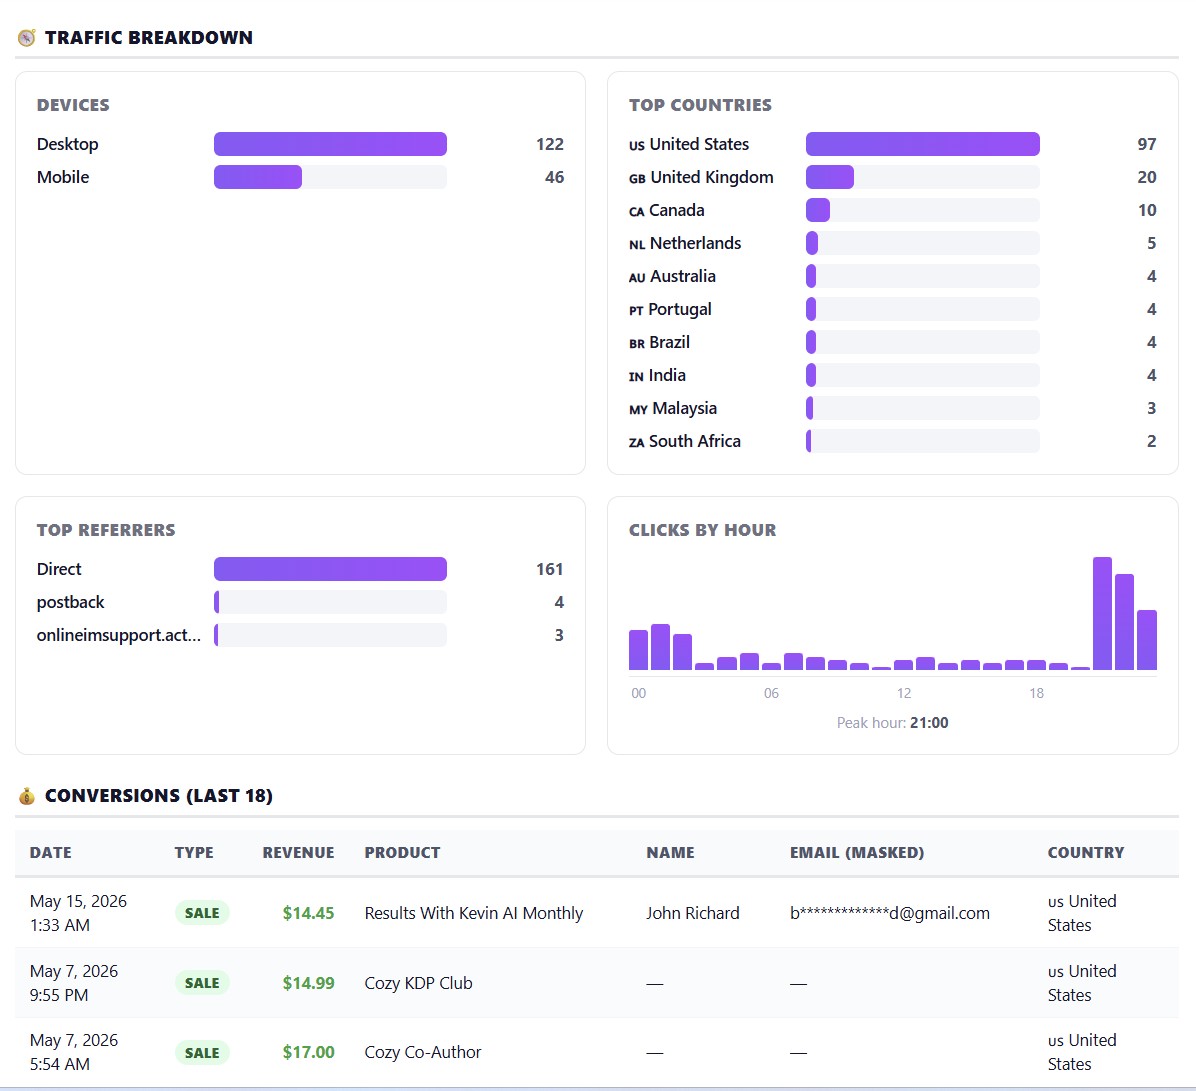The width and height of the screenshot is (1196, 1091).
Task: Click Results With Kevin AI Monthly product
Action: (x=474, y=913)
